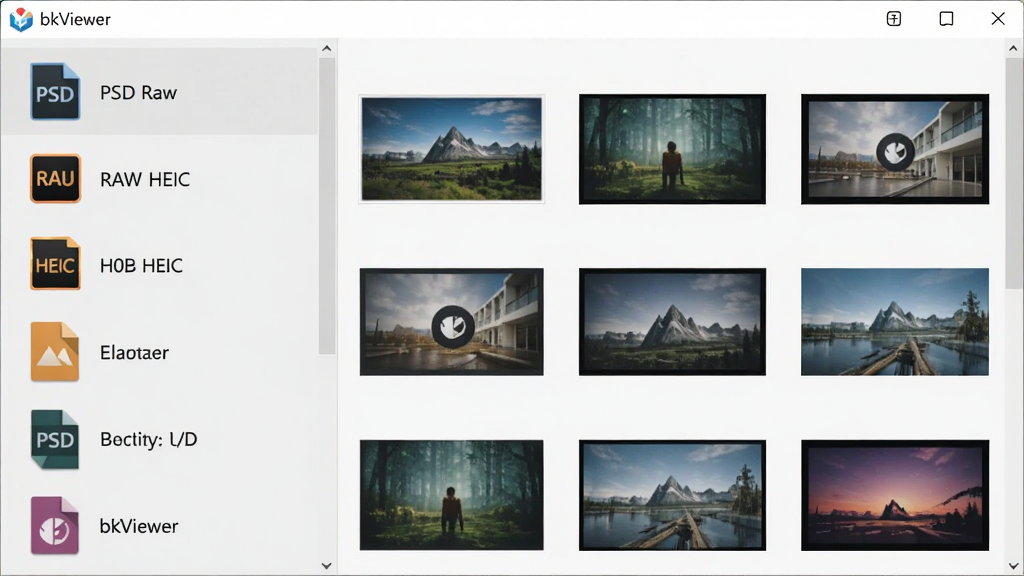1024x576 pixels.
Task: Click the sidebar scroll up arrow
Action: pyautogui.click(x=327, y=48)
